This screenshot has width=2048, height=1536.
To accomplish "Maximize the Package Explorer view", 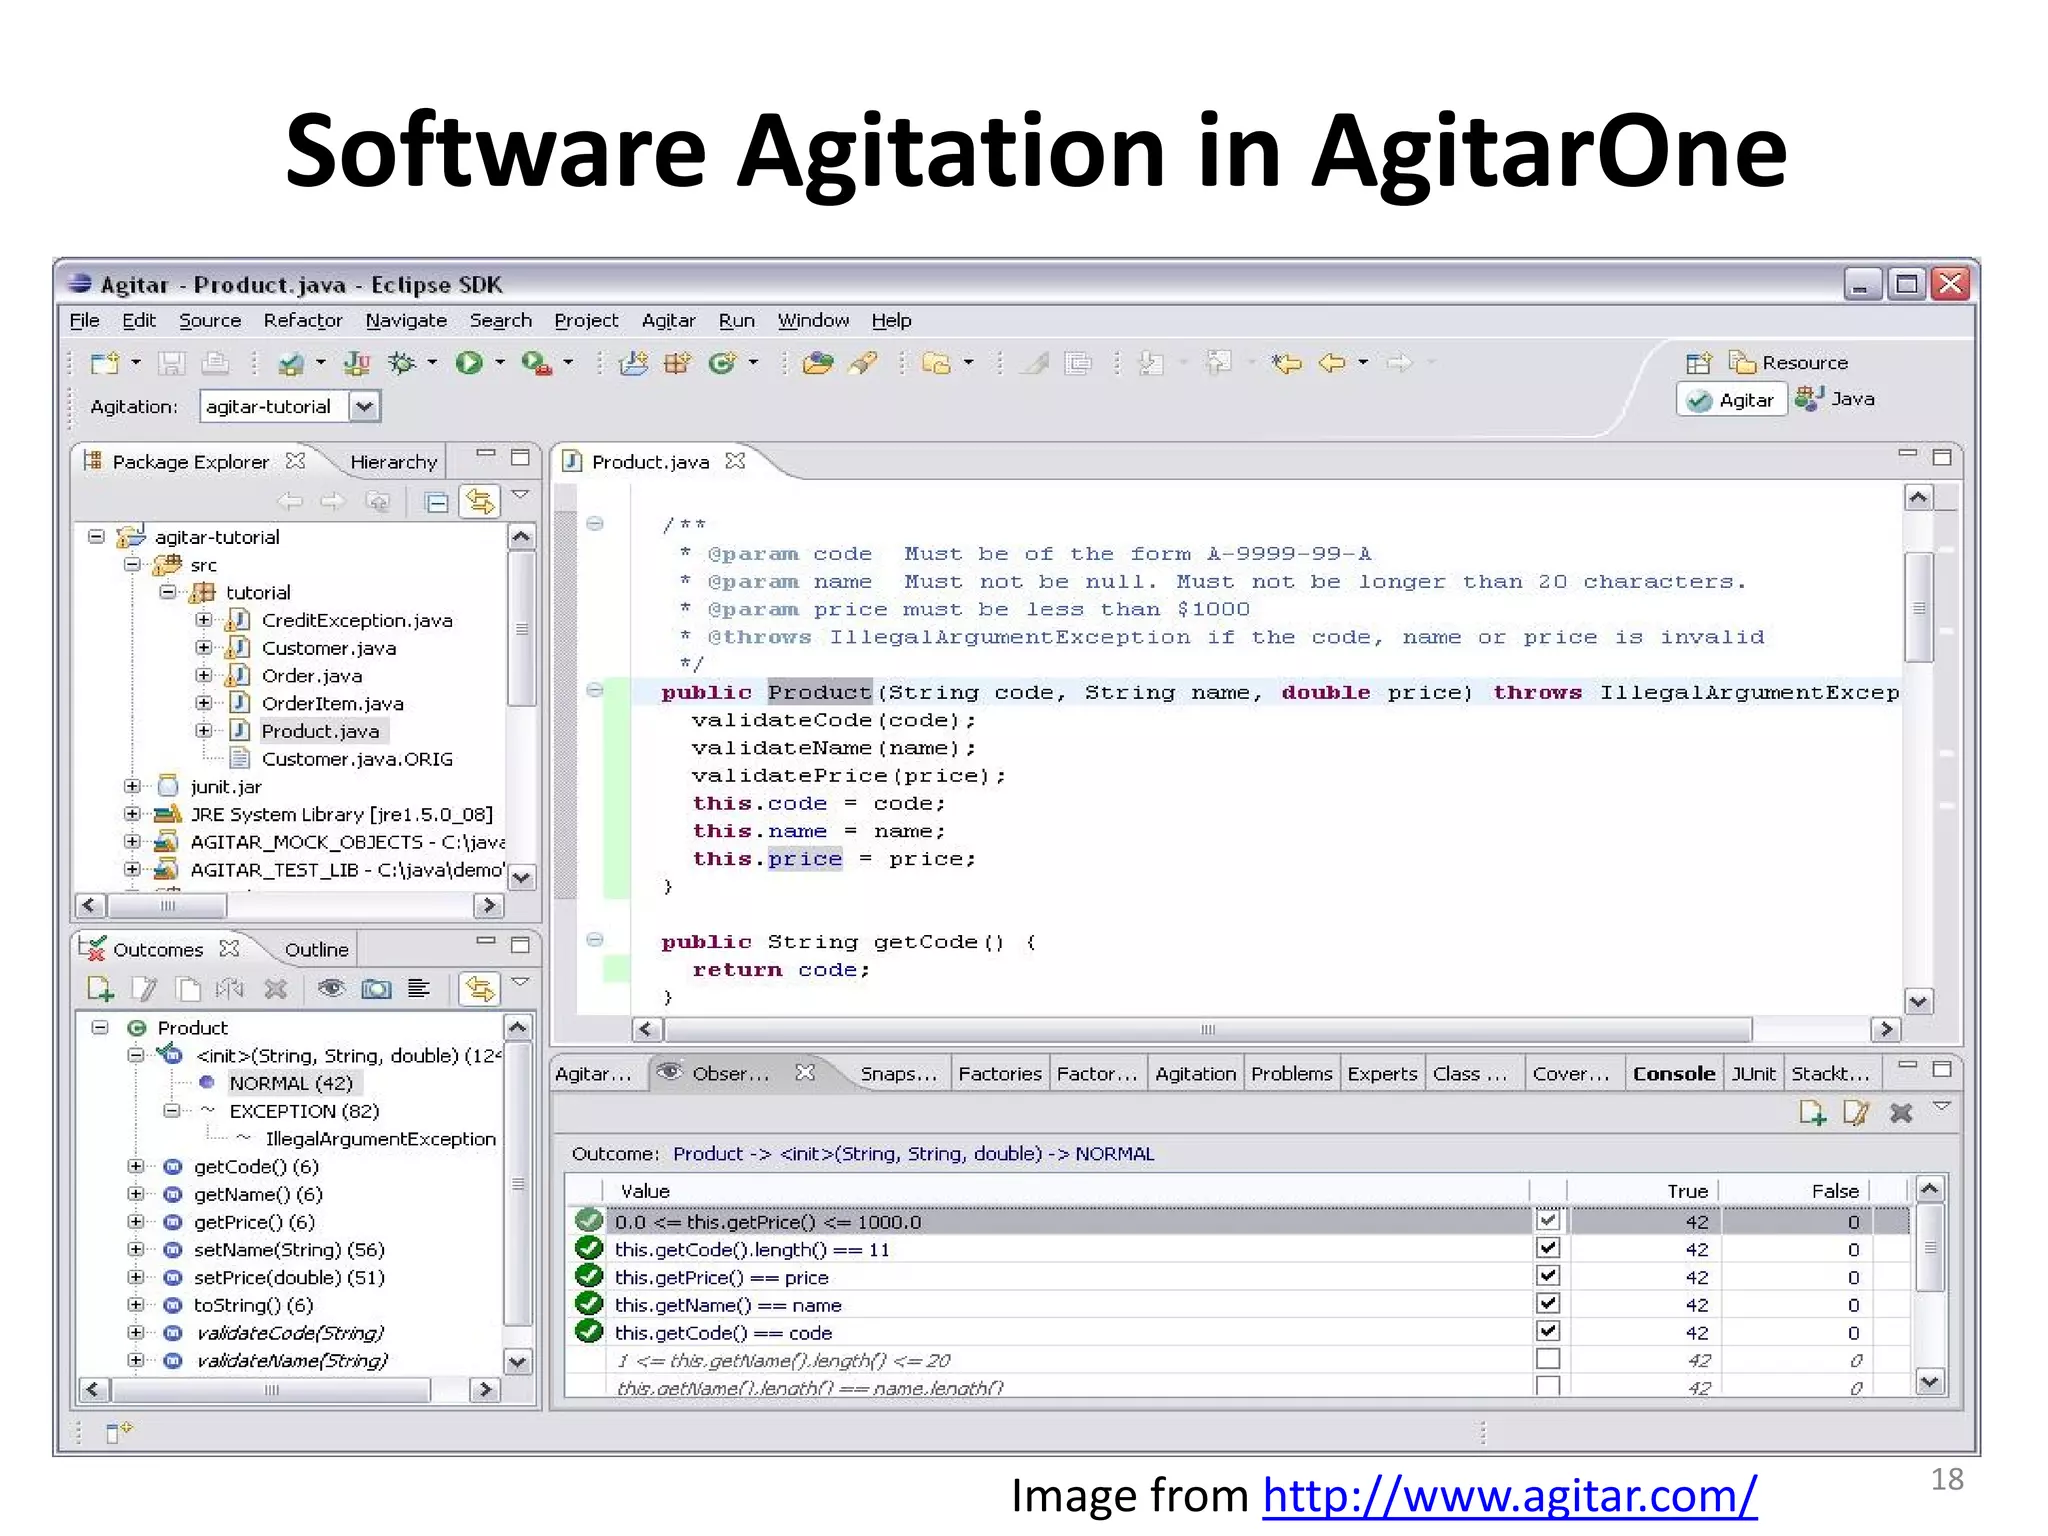I will pyautogui.click(x=520, y=458).
